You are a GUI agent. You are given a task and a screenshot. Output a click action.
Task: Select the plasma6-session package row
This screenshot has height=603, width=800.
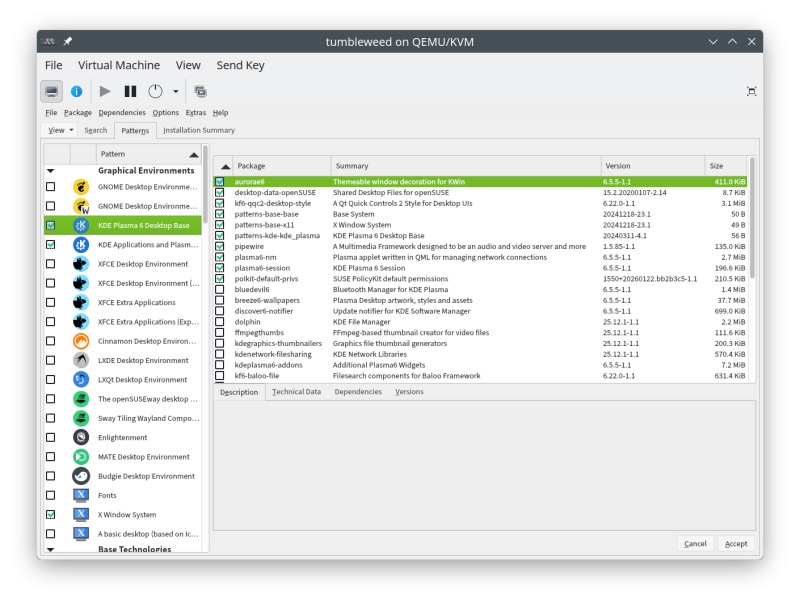click(x=480, y=268)
